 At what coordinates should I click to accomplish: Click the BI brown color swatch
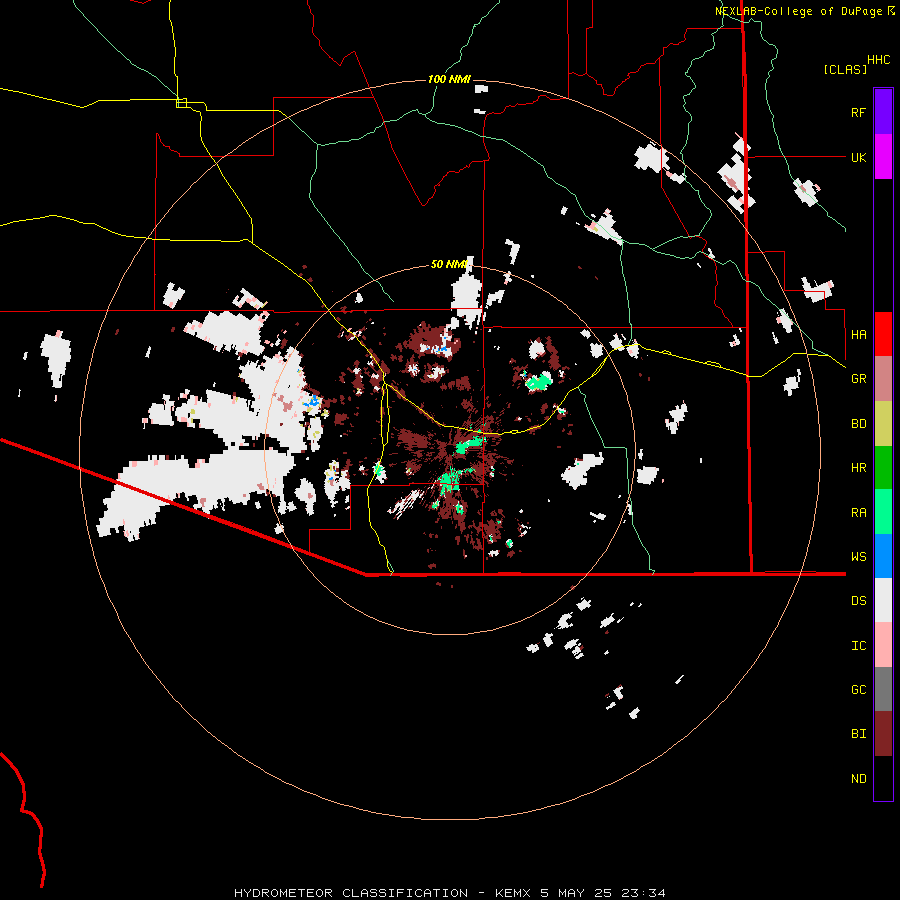click(883, 734)
